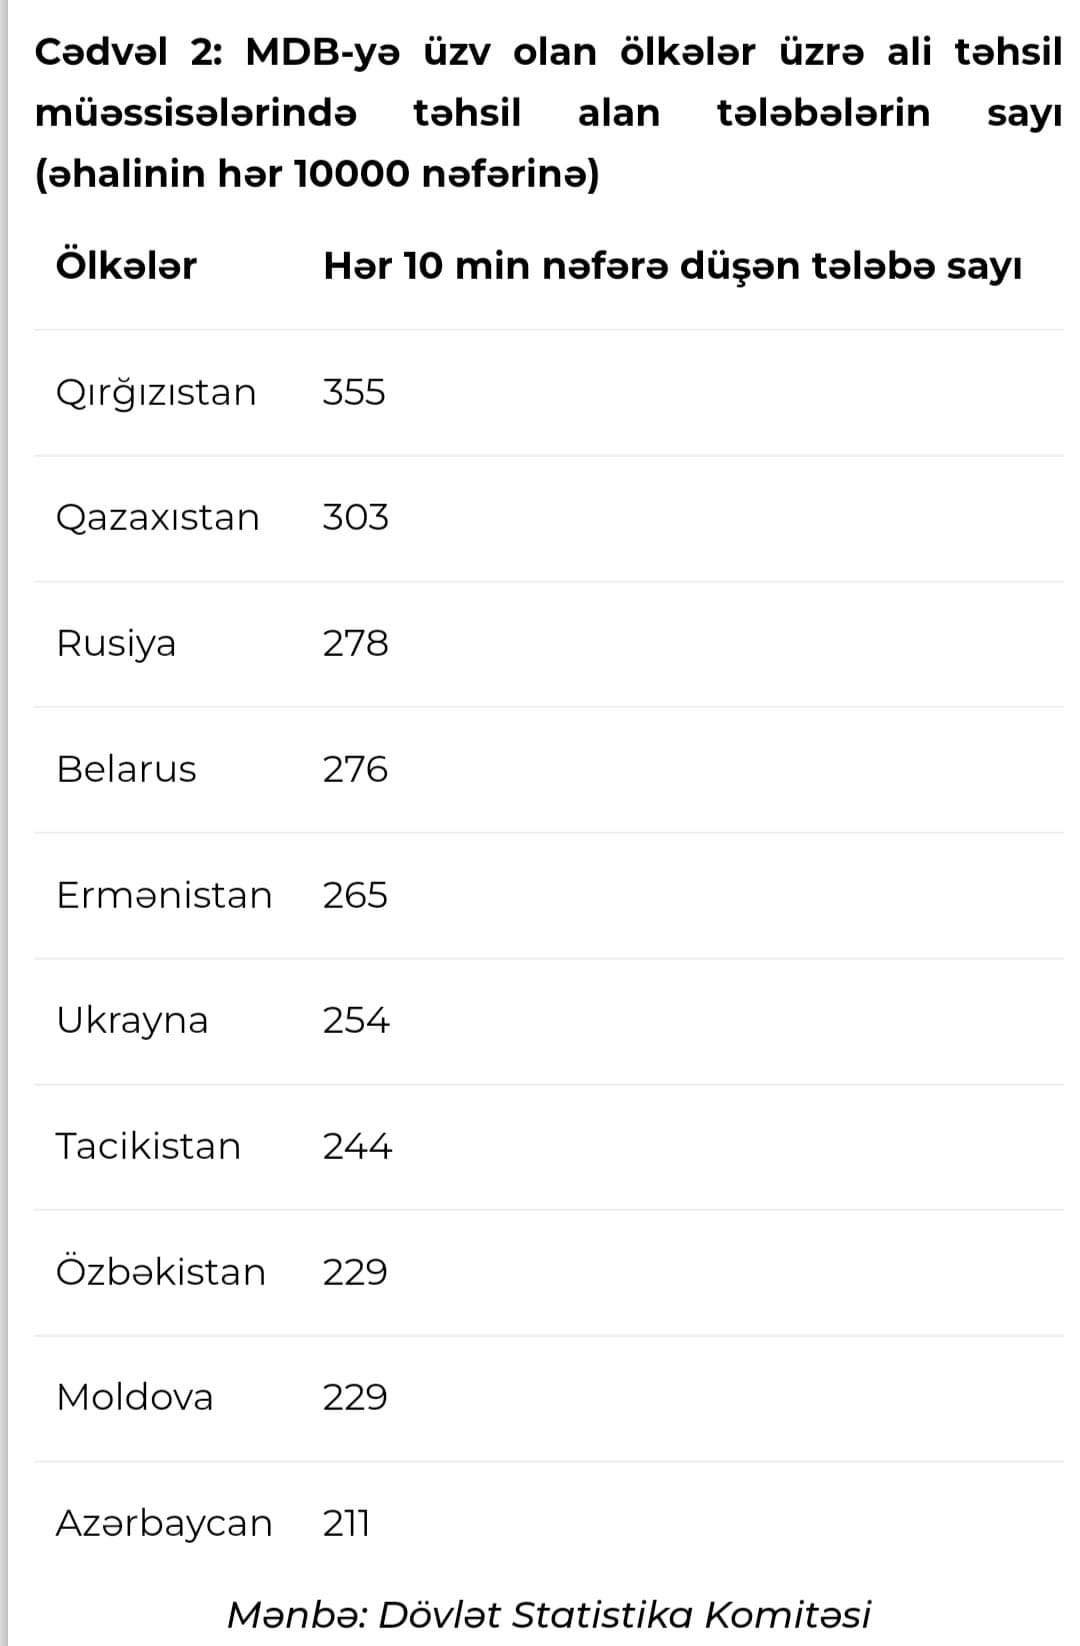Select the Özbəkistan country cell

161,1271
